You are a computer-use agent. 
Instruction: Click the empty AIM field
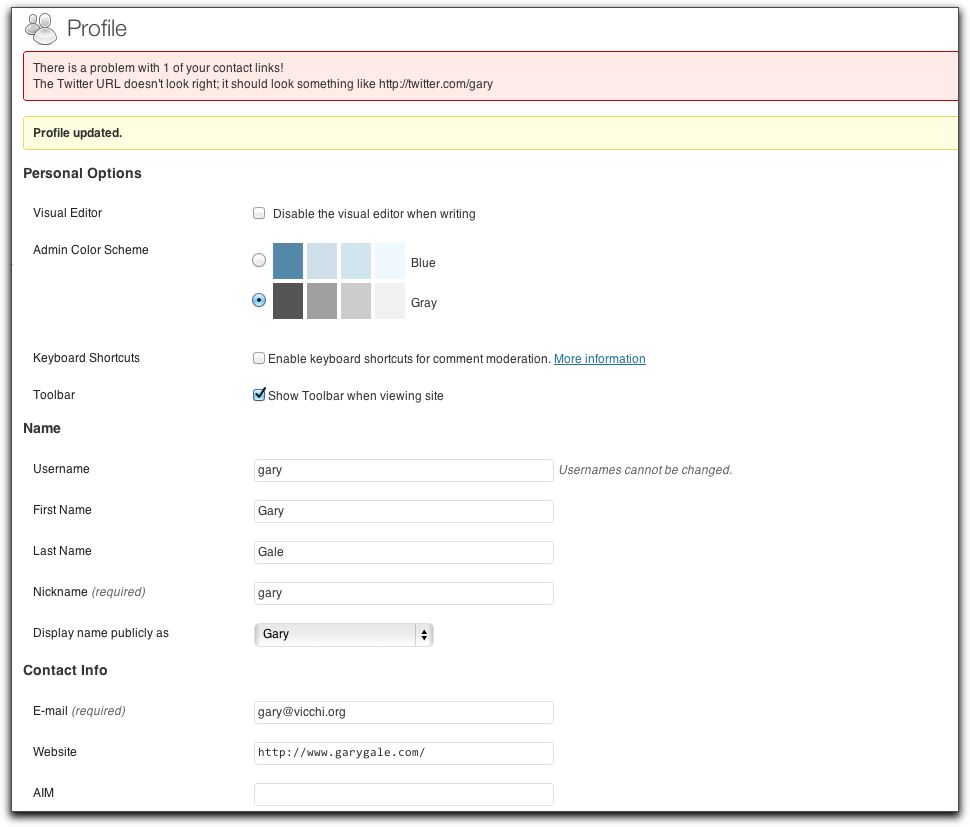tap(403, 794)
